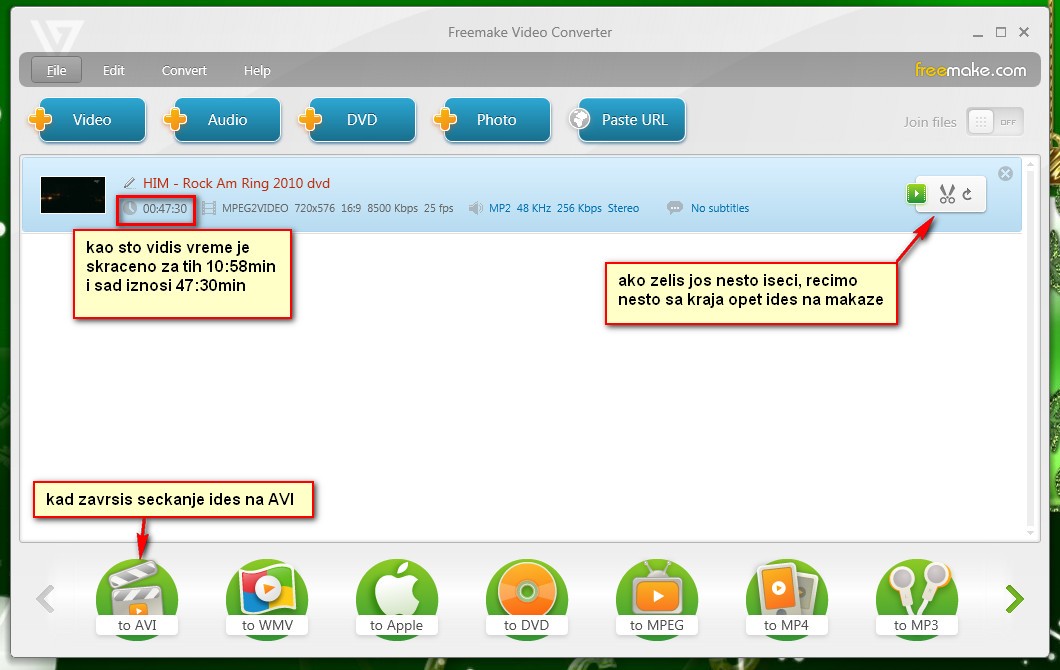
Task: Click the rotate video icon
Action: pos(968,194)
